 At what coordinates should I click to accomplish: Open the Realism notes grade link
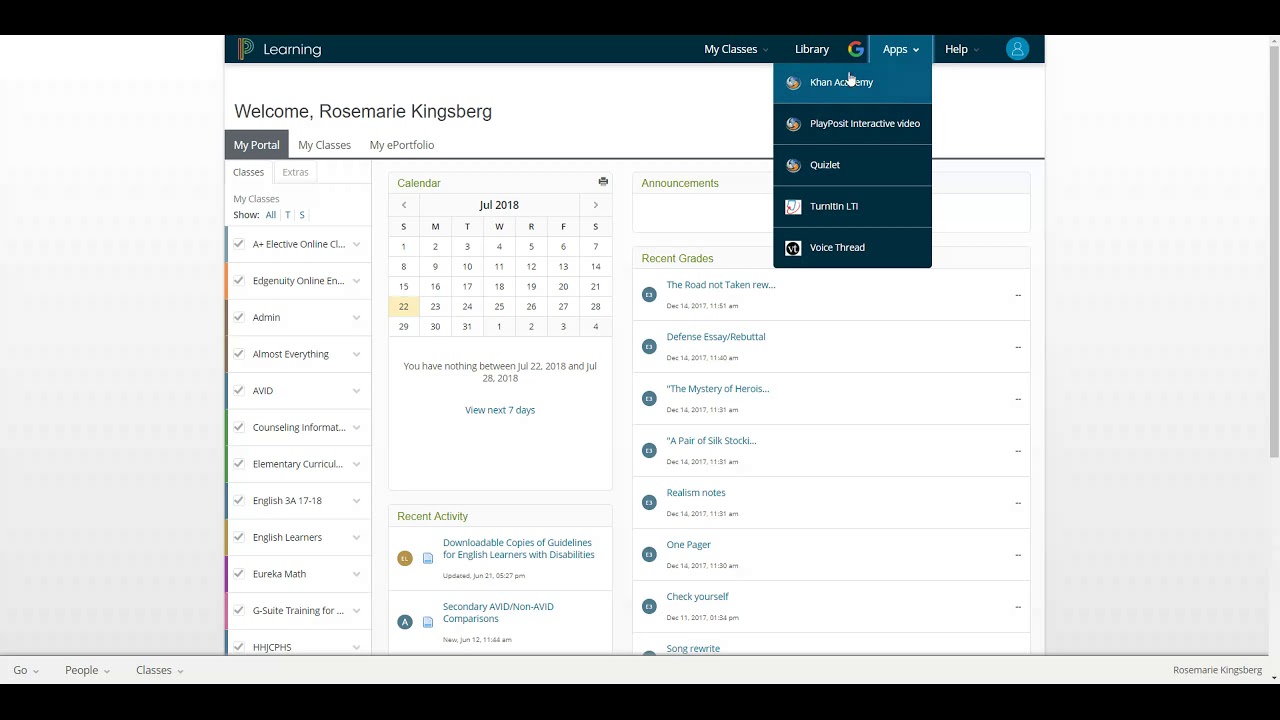[x=696, y=493]
